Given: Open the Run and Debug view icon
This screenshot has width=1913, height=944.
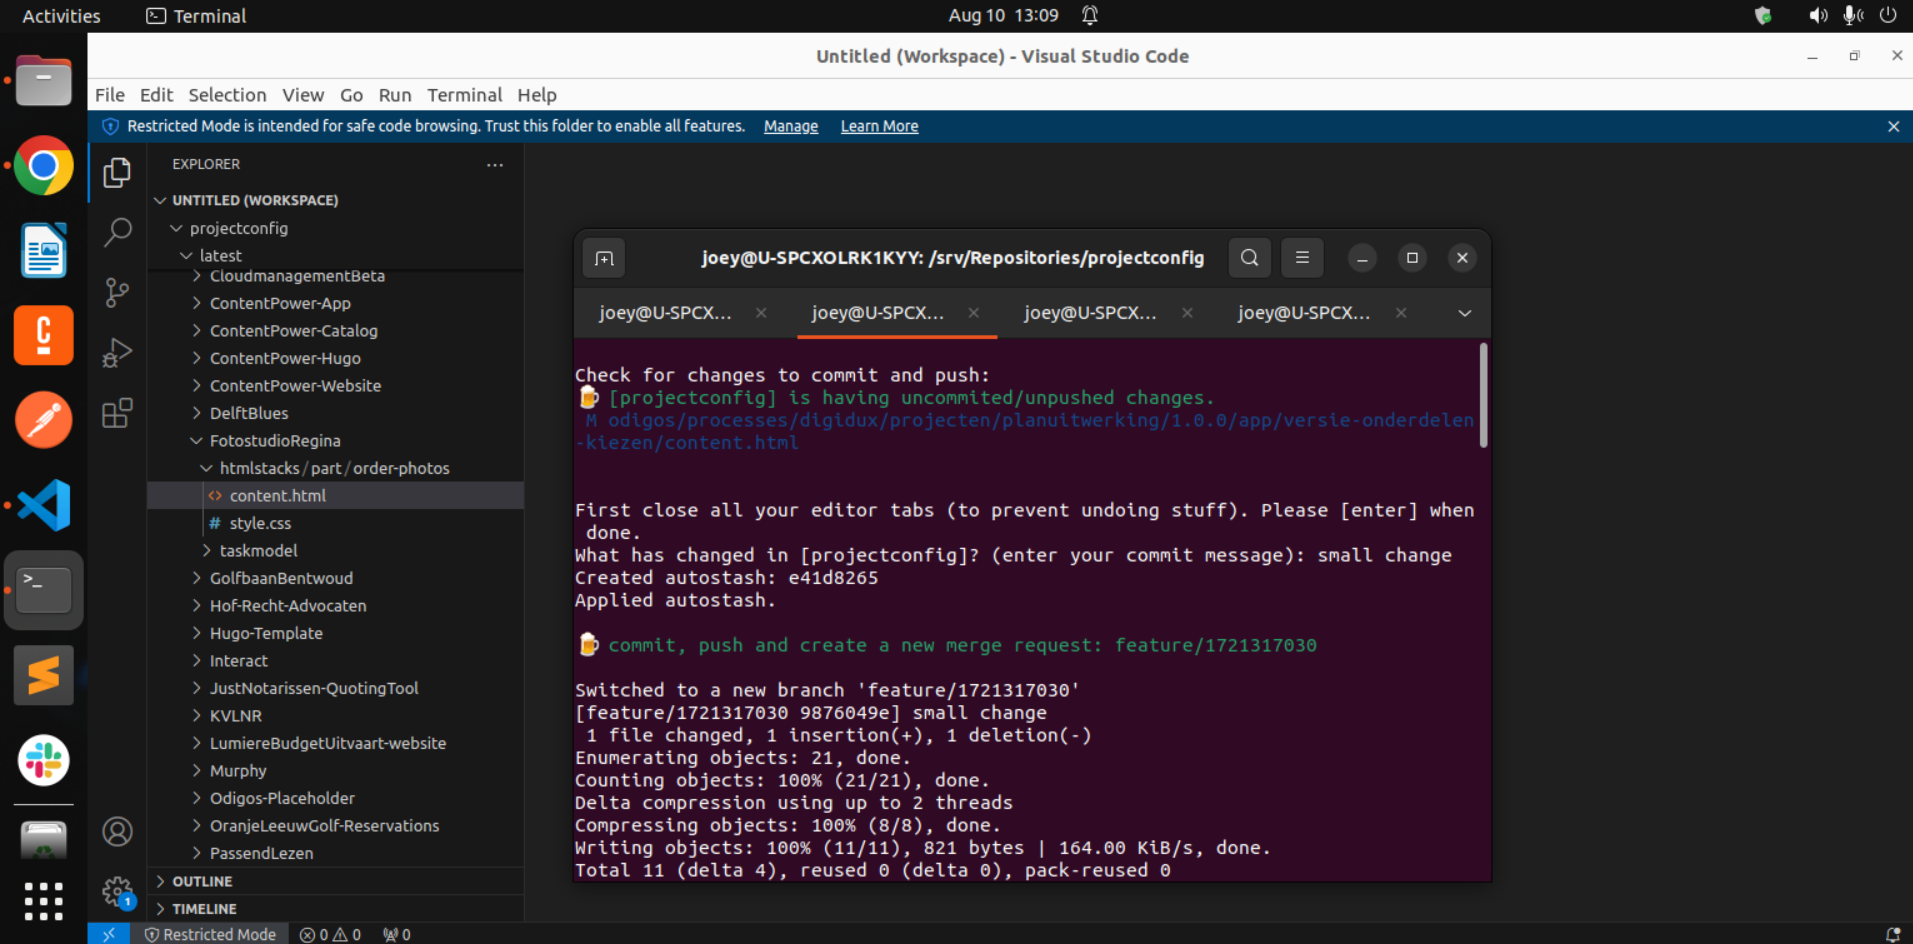Looking at the screenshot, I should coord(117,353).
